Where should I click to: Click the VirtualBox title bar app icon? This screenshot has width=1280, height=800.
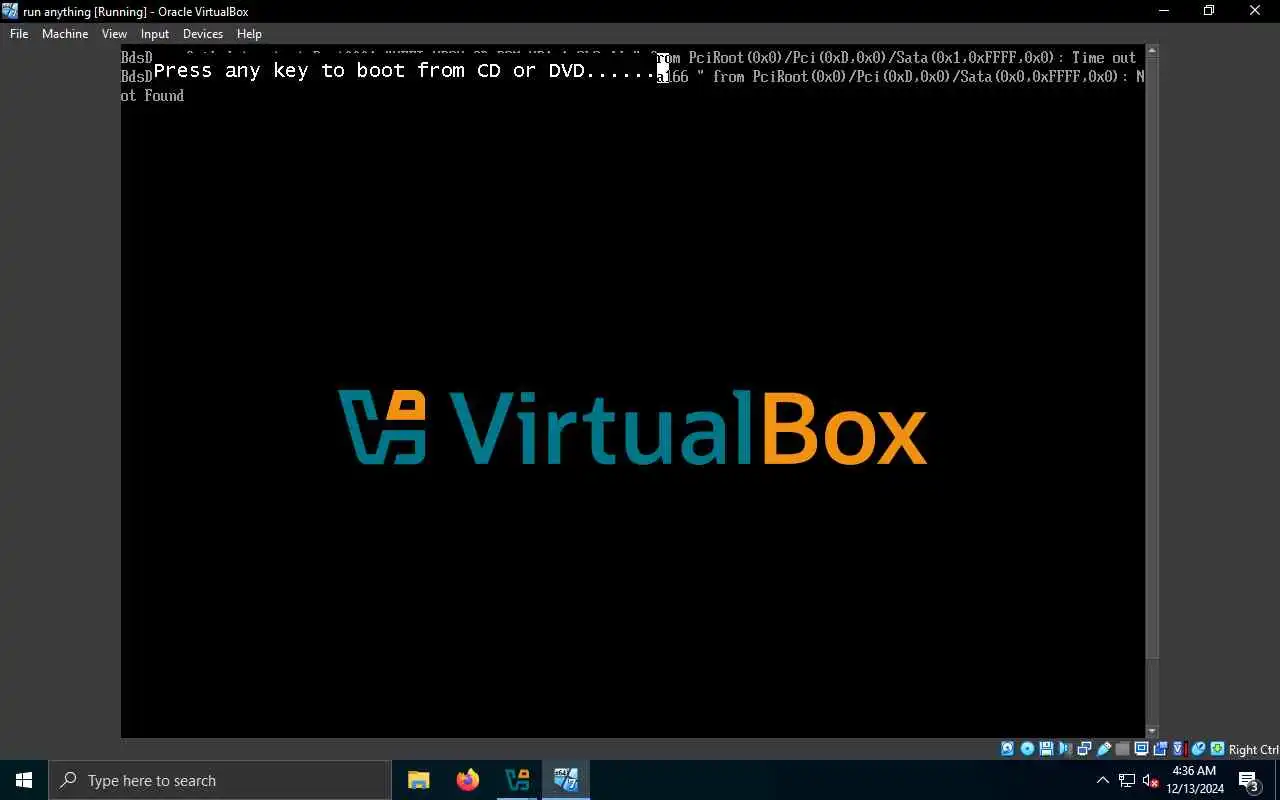[x=10, y=11]
